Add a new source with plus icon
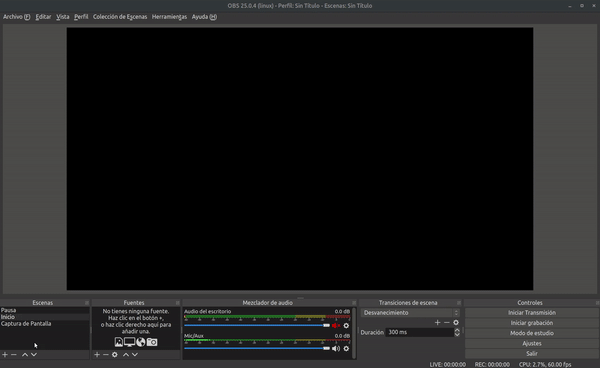 [x=97, y=355]
